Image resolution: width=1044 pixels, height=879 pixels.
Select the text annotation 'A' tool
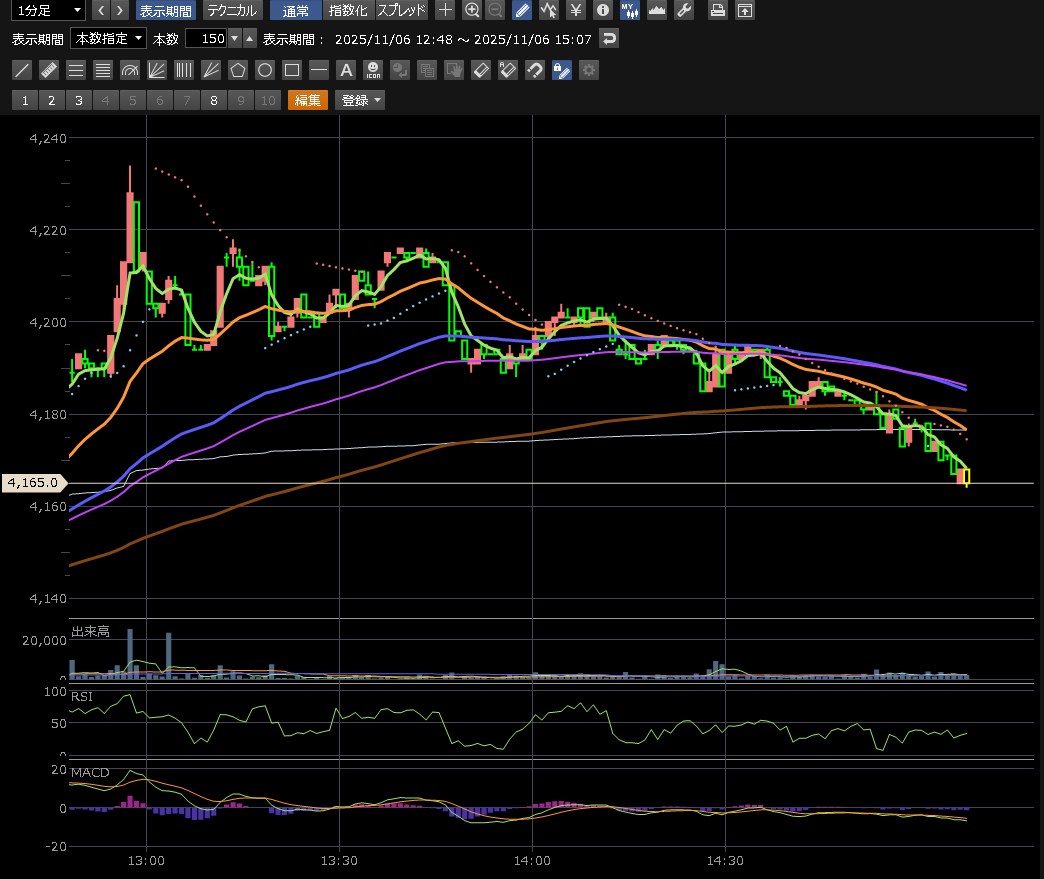(x=346, y=70)
